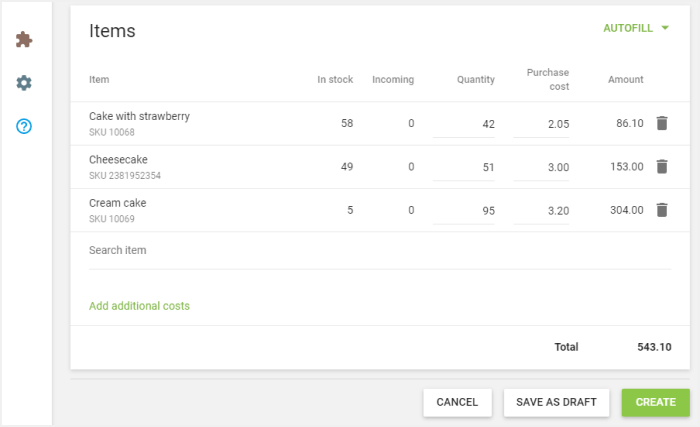Select the Cheesecake item name
Screen dimensions: 700x427
pos(118,160)
